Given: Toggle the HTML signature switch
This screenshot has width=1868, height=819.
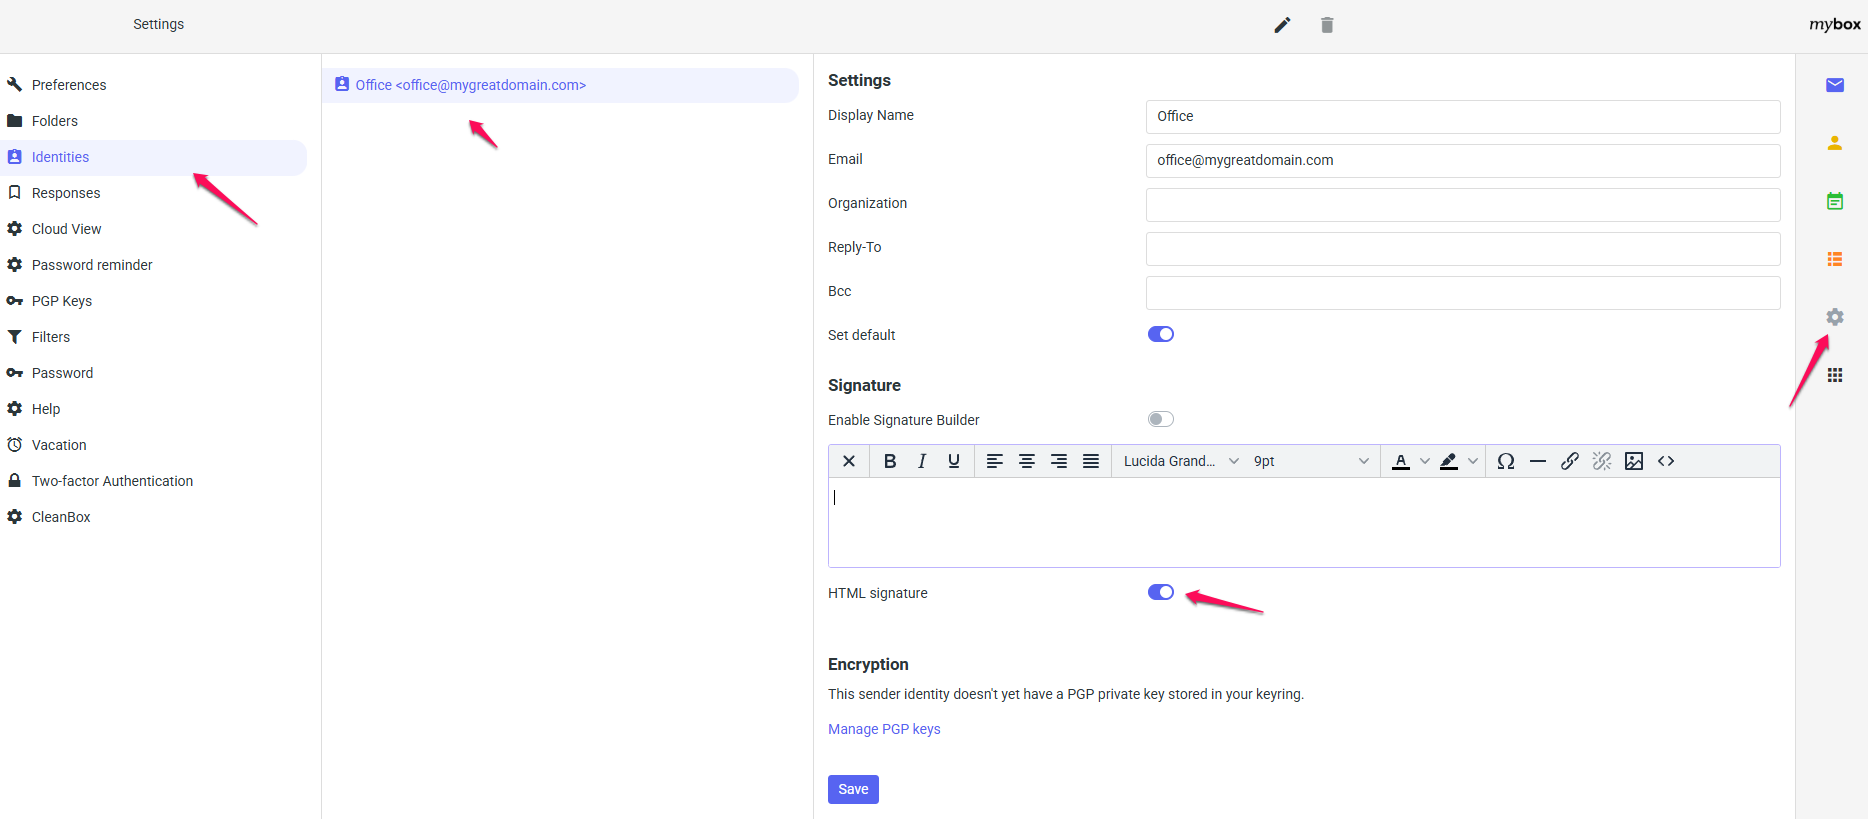Looking at the screenshot, I should pyautogui.click(x=1161, y=592).
